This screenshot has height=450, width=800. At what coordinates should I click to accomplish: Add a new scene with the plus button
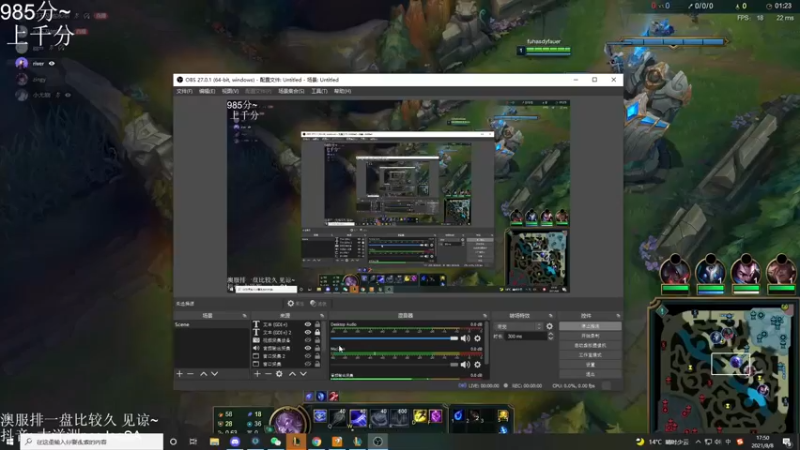179,374
